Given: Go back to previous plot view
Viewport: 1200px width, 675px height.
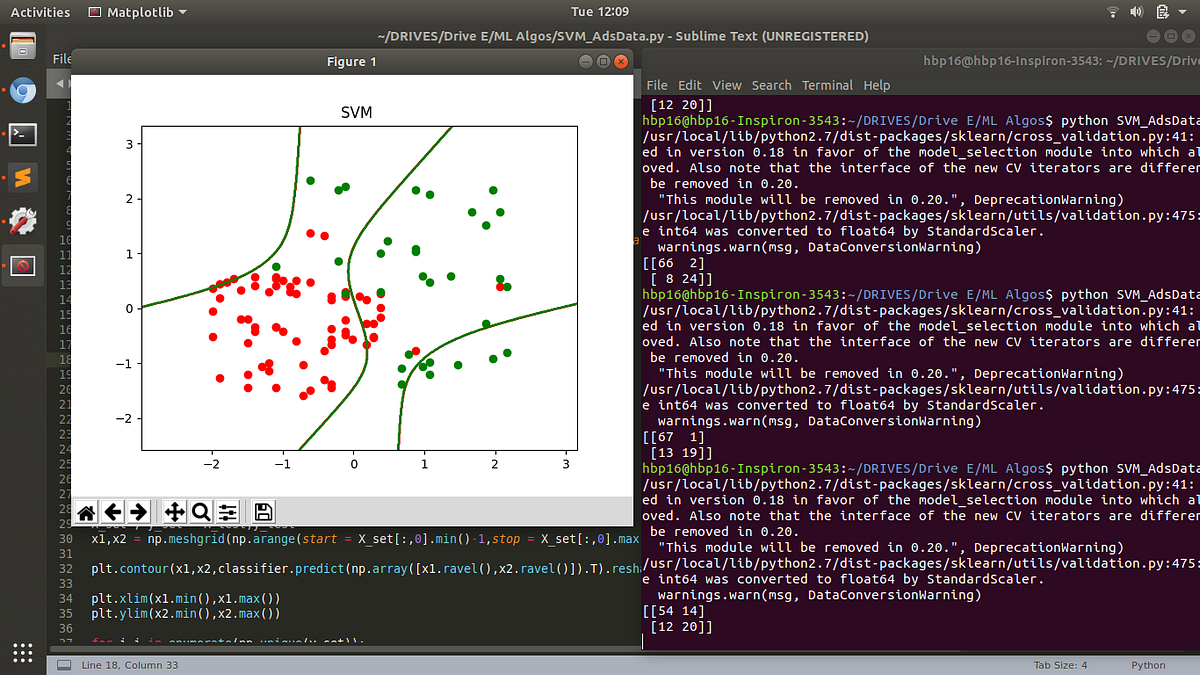Looking at the screenshot, I should [x=113, y=512].
